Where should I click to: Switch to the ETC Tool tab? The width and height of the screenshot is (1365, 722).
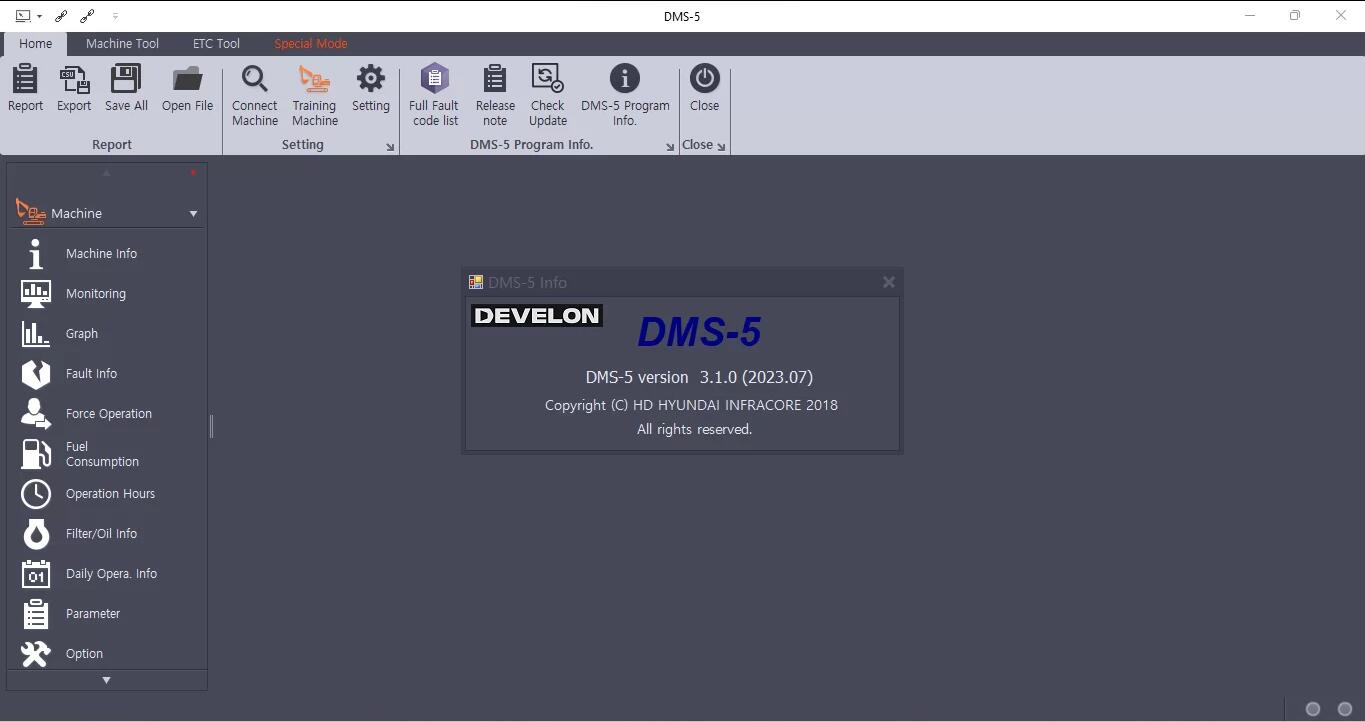pos(216,44)
